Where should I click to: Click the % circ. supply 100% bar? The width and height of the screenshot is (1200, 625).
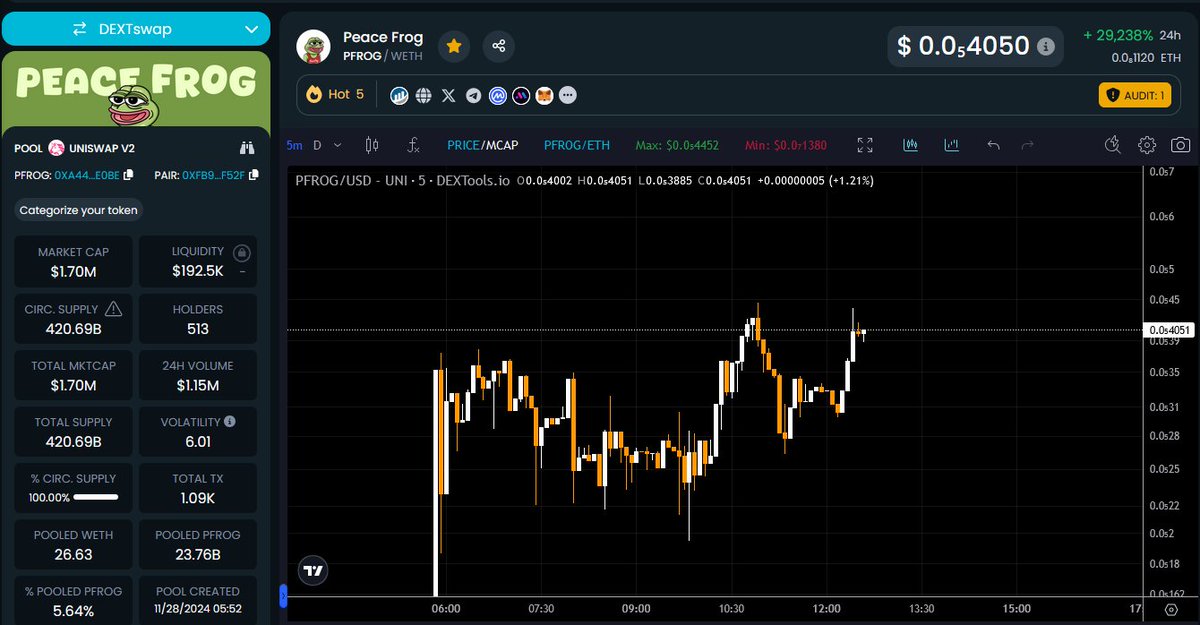point(96,497)
